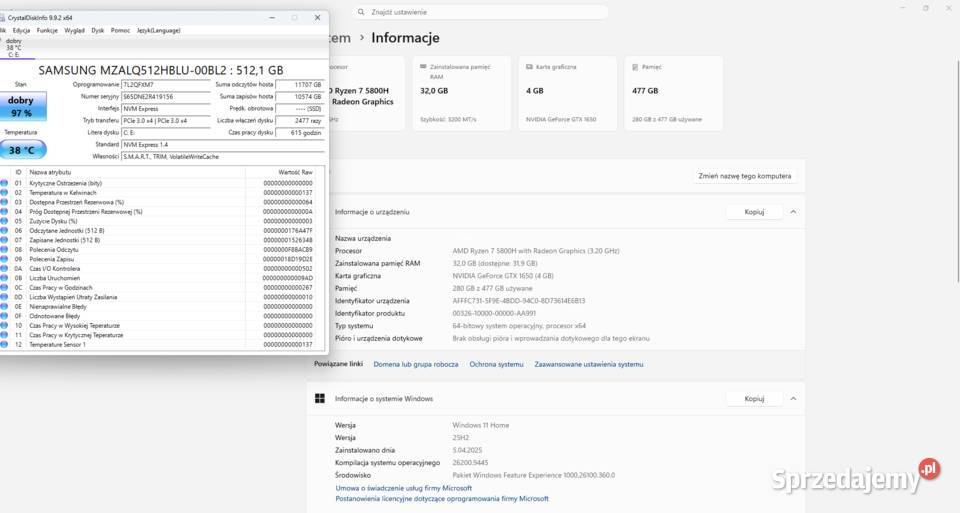
Task: Copy Windows info with lower Kopiuj button
Action: [x=754, y=399]
